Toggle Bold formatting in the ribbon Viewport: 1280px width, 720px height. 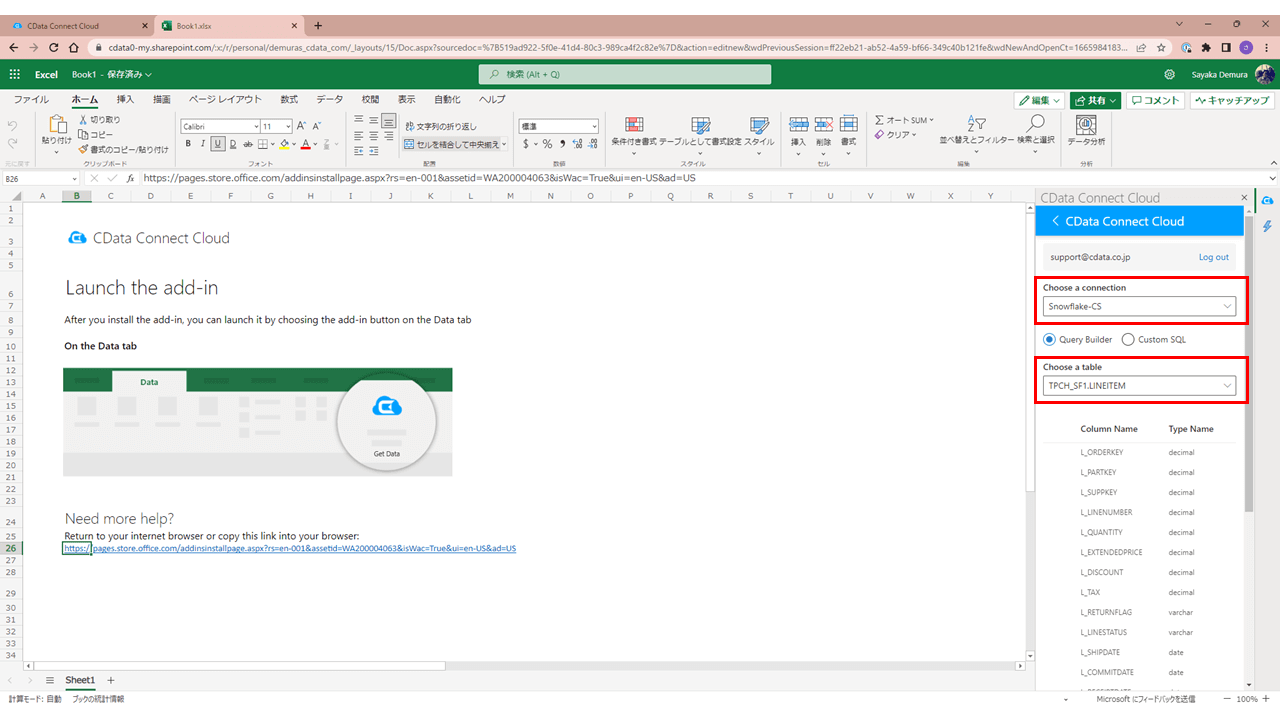(188, 144)
